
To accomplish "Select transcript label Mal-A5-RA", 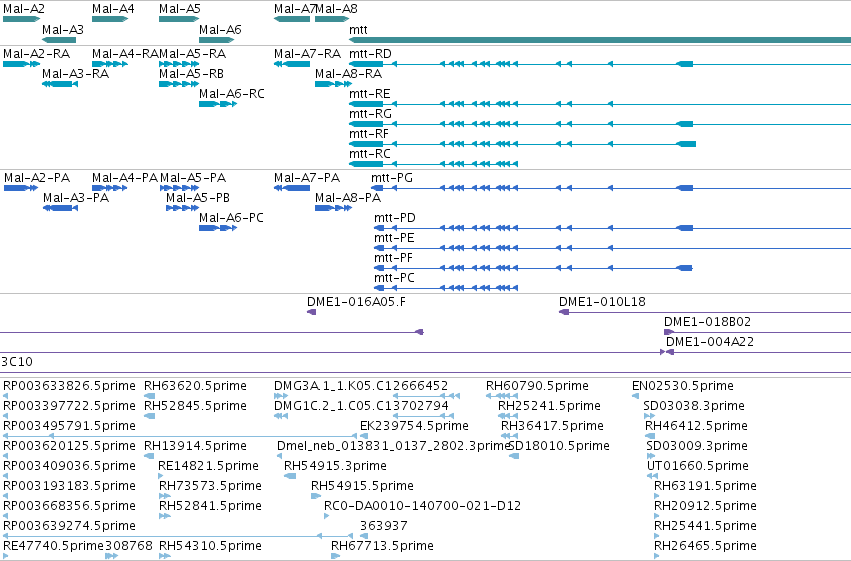I will click(193, 54).
